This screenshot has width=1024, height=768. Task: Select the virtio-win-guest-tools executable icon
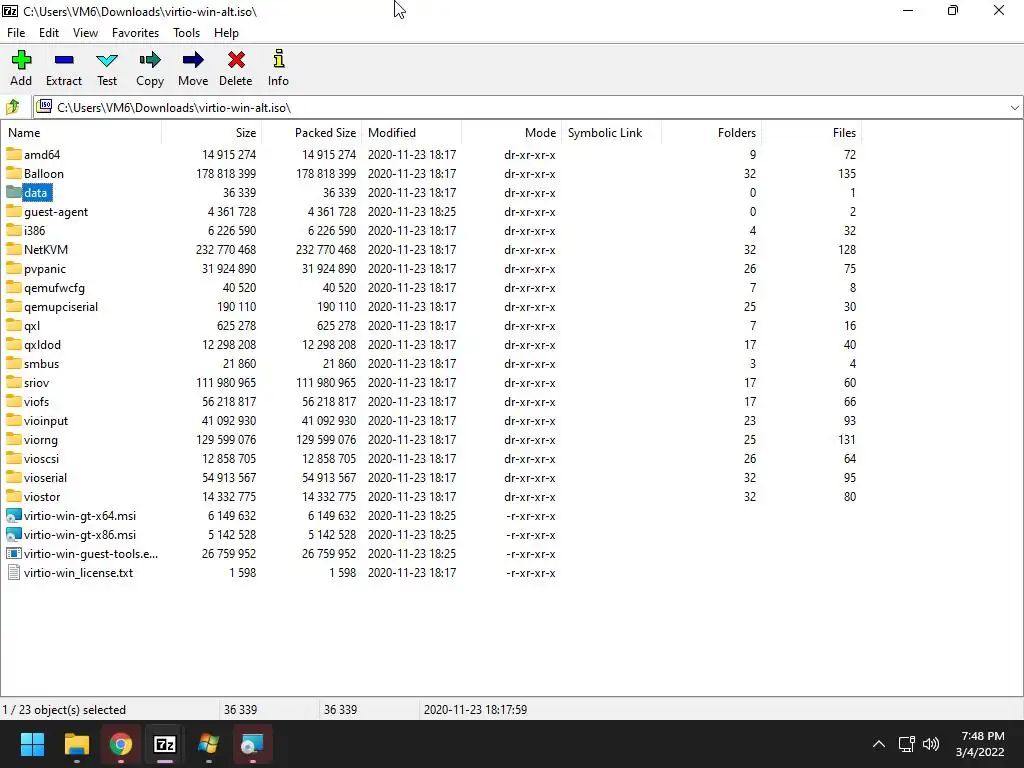tap(14, 553)
